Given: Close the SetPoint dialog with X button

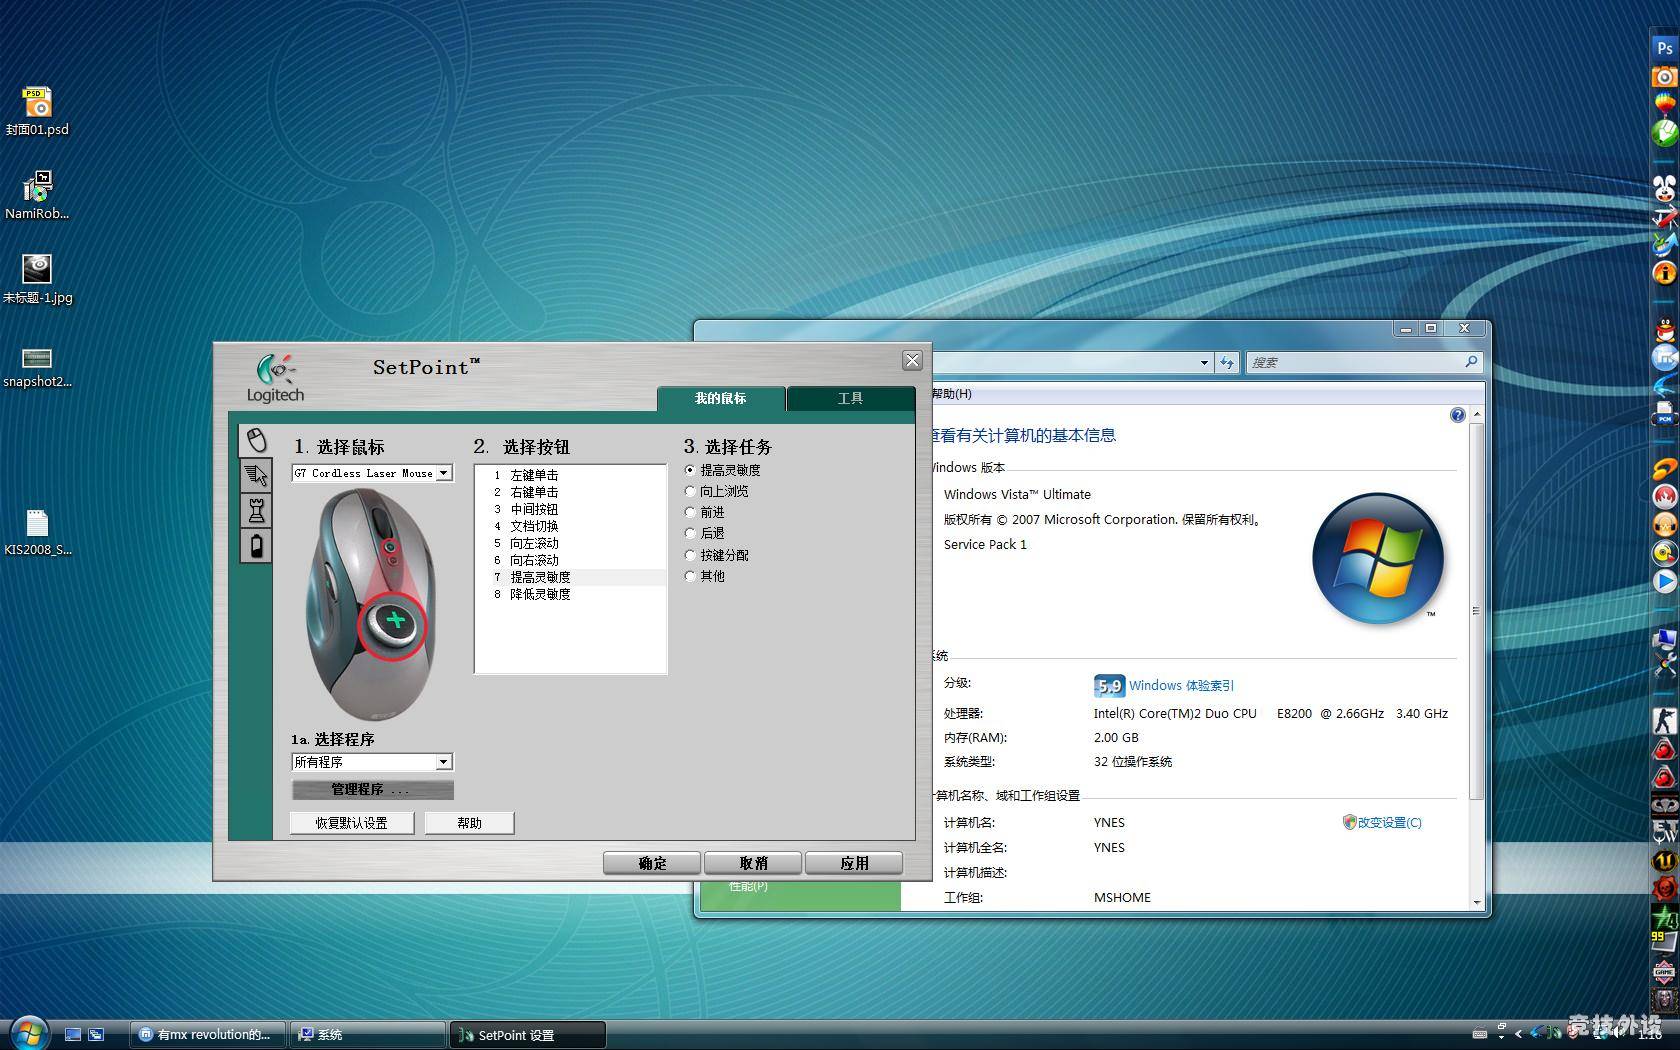Looking at the screenshot, I should click(912, 360).
